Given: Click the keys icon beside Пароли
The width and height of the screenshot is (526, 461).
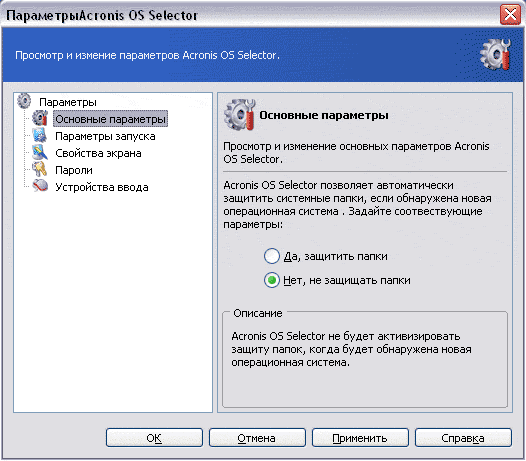Looking at the screenshot, I should (40, 169).
